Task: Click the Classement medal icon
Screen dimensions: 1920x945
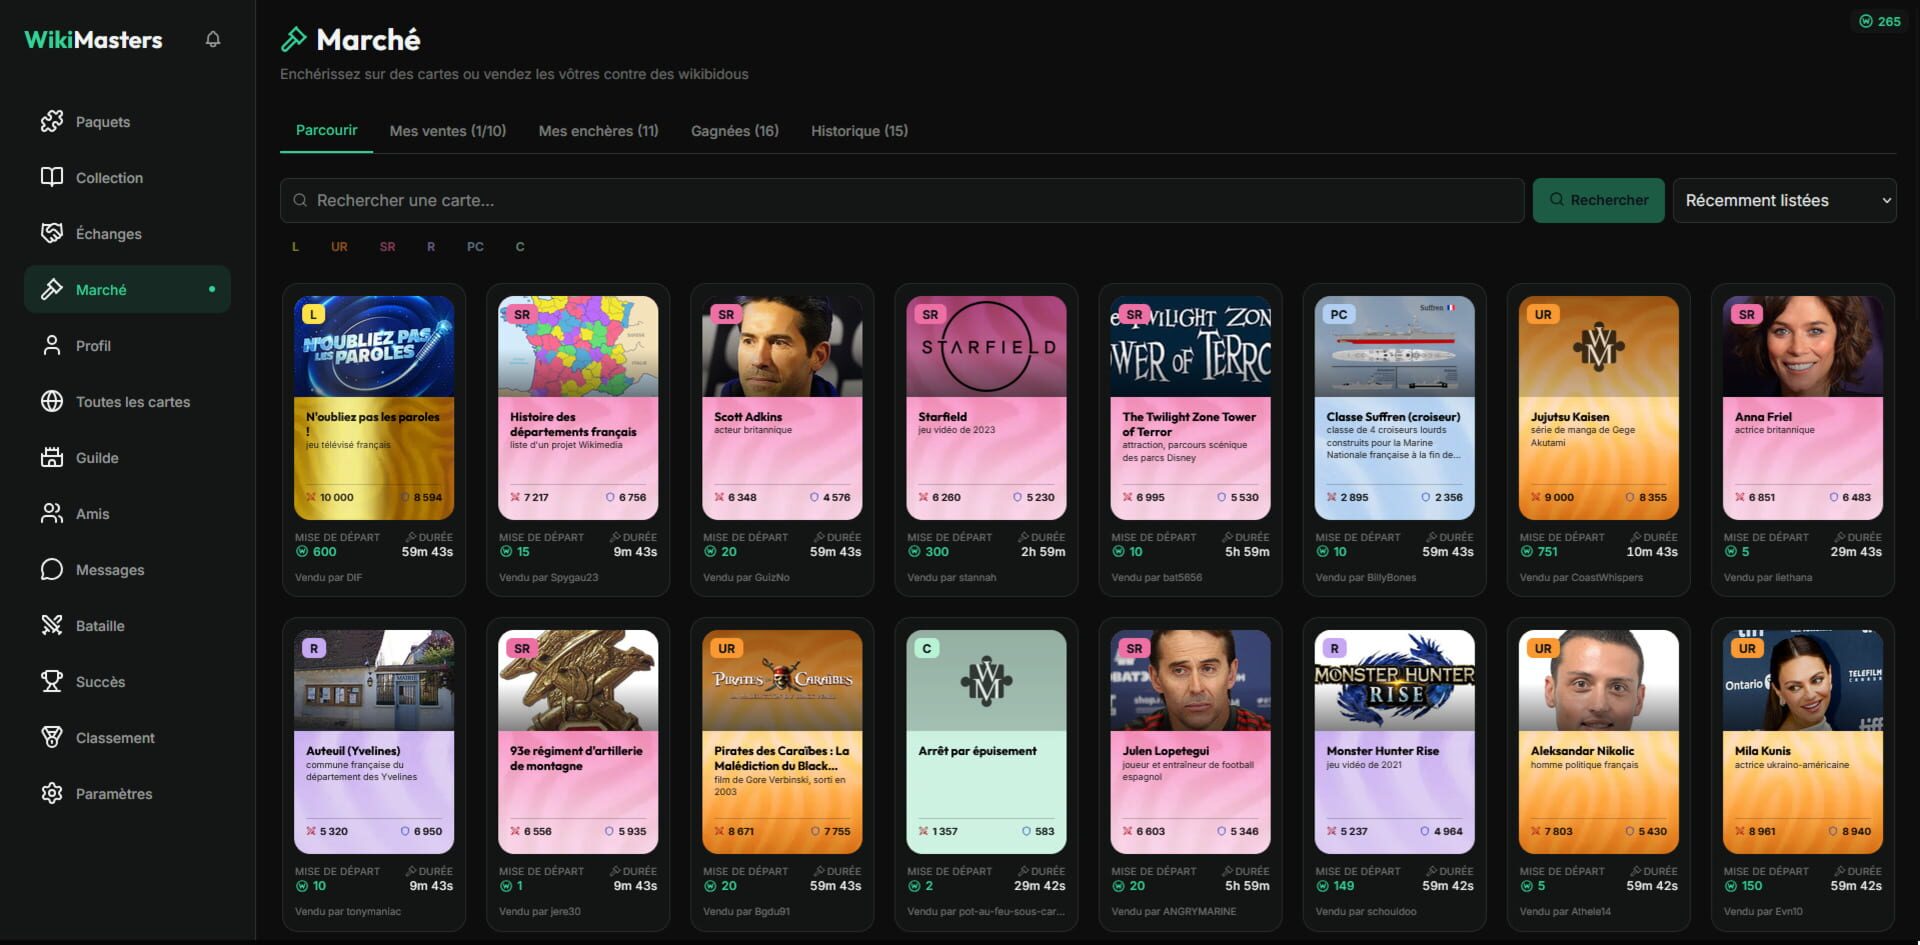Action: click(52, 737)
